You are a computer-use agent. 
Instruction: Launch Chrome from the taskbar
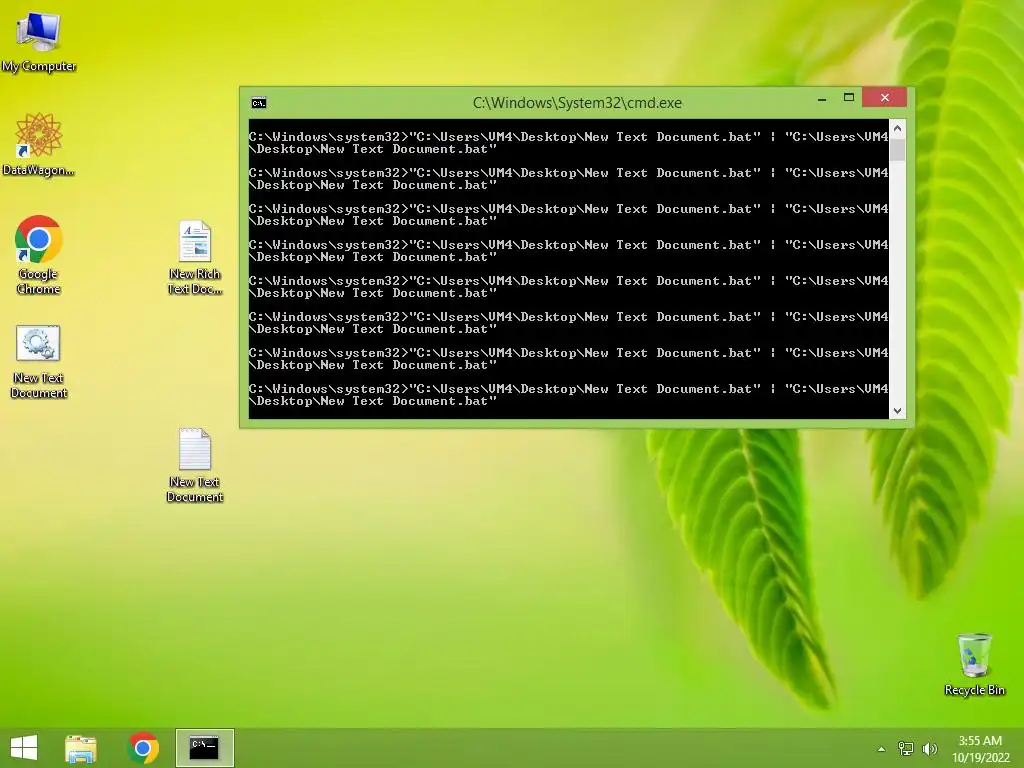pyautogui.click(x=143, y=748)
